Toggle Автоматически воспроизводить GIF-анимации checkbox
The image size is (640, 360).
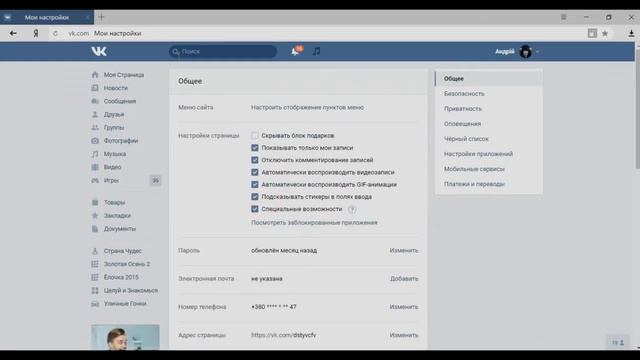(255, 184)
